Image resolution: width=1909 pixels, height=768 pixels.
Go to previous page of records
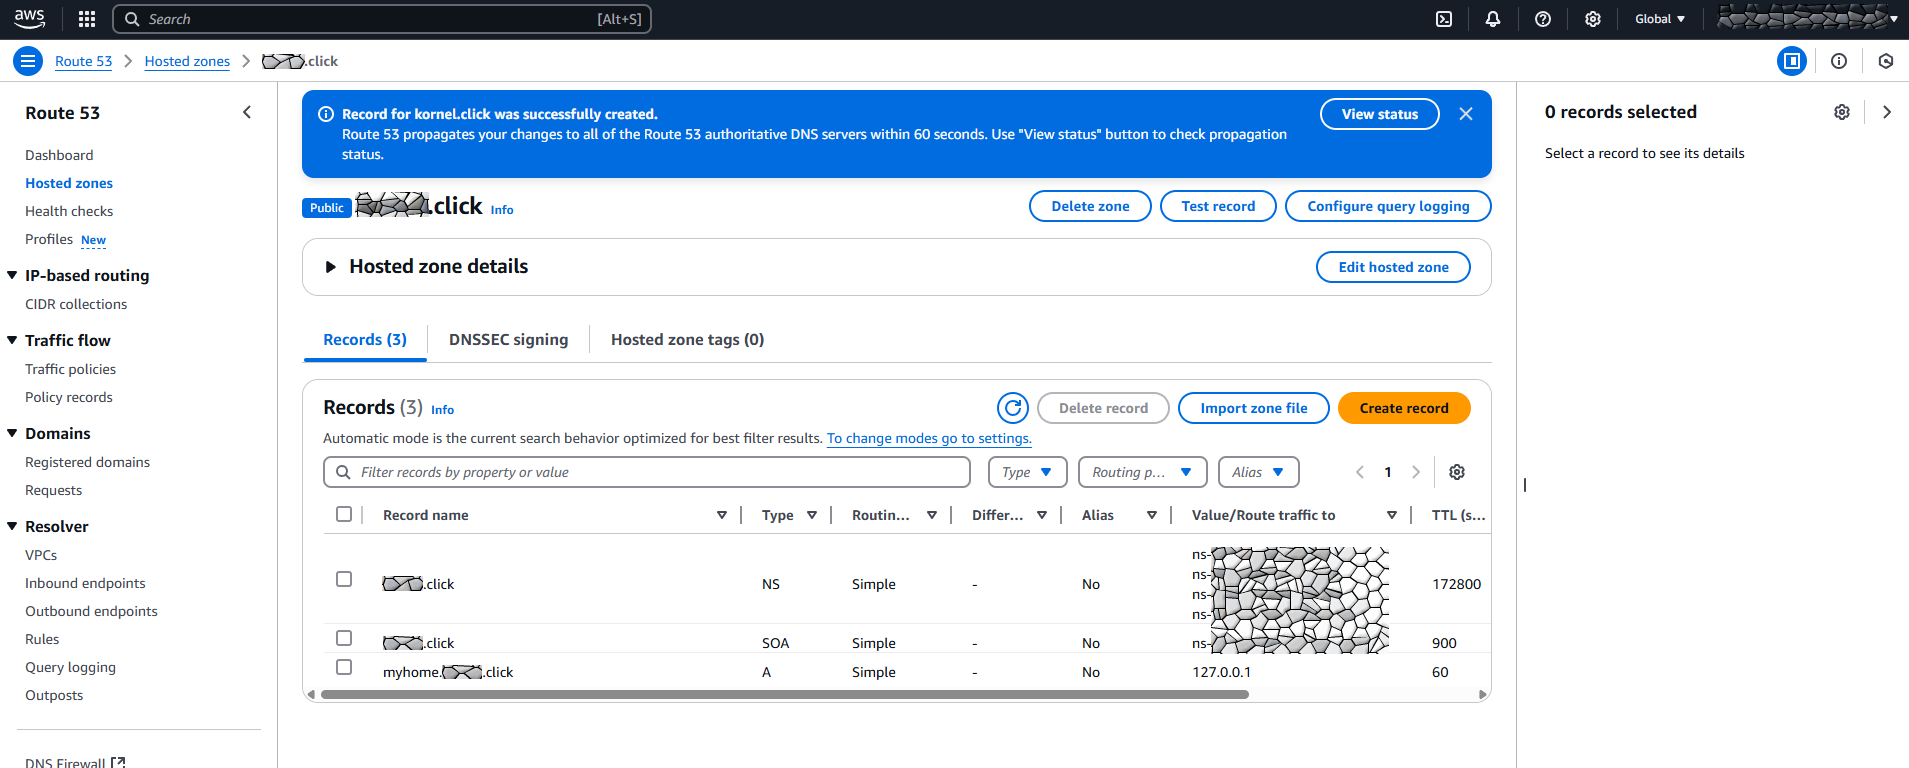(x=1360, y=472)
